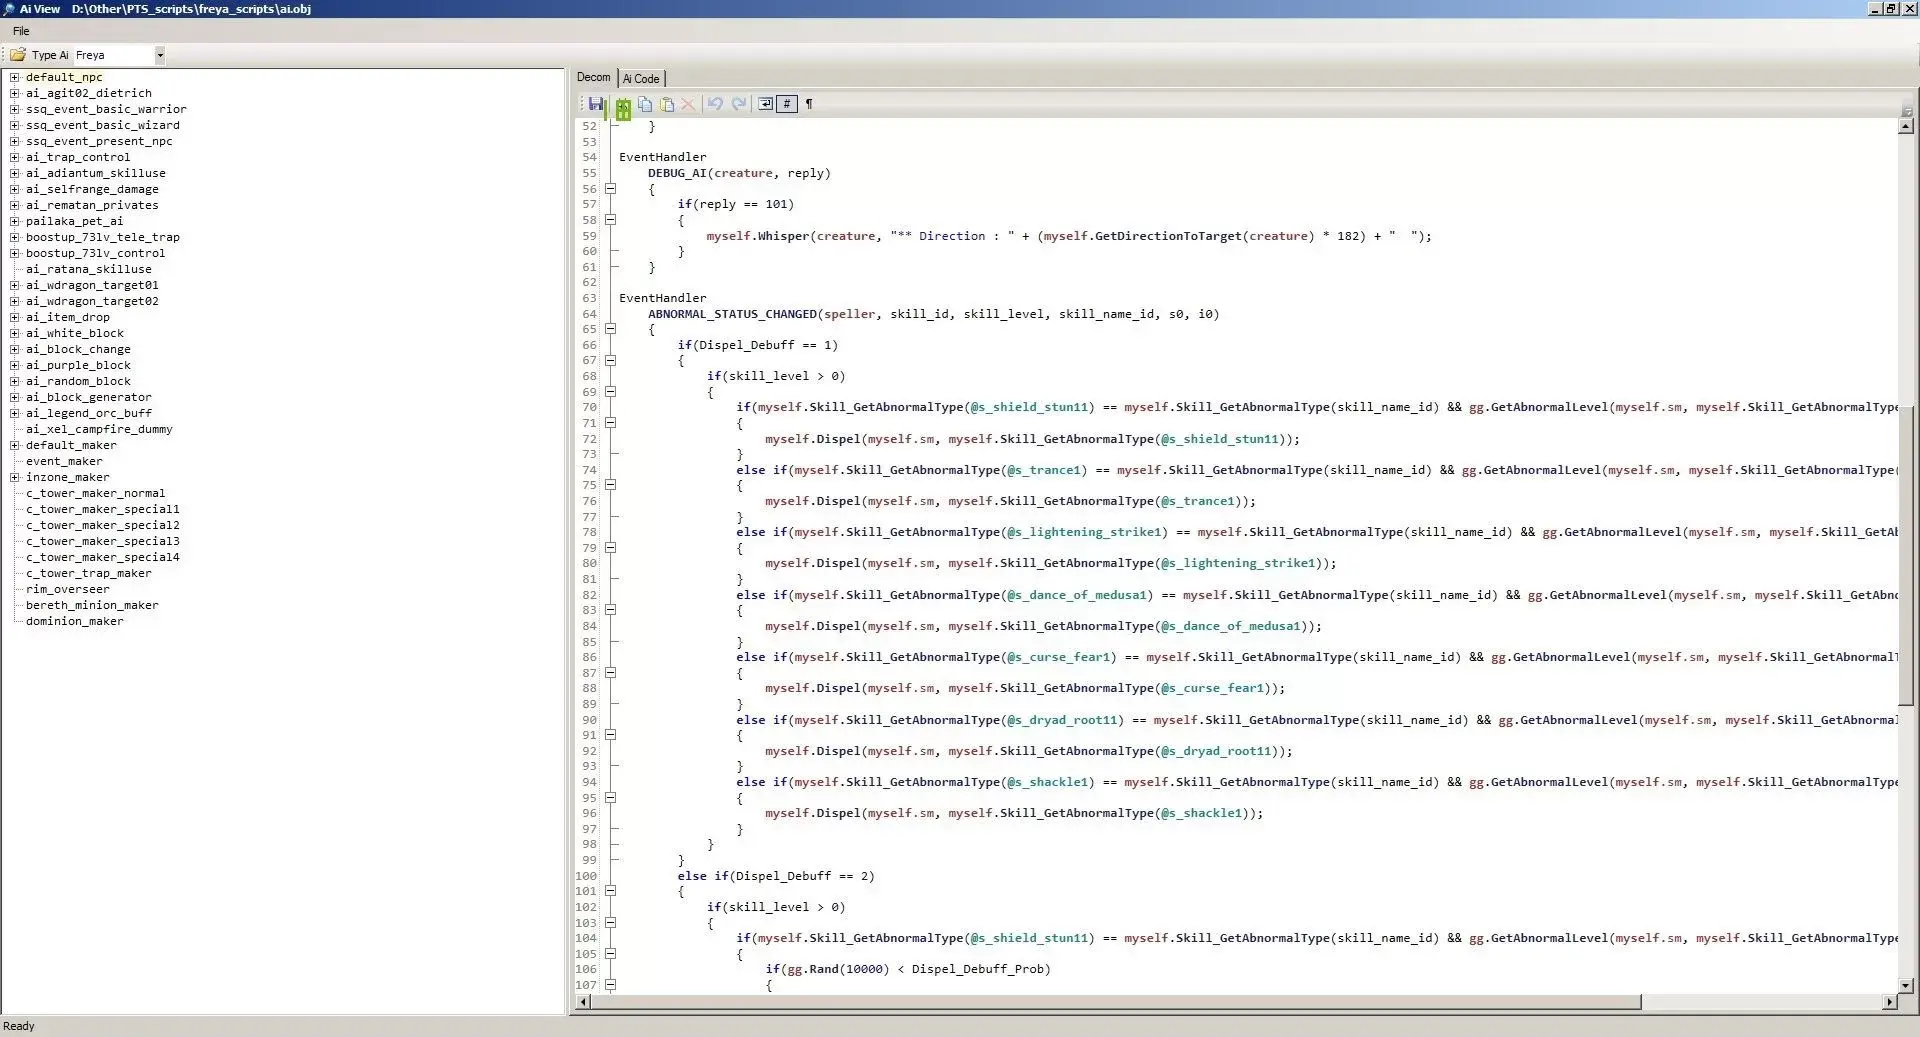Screen dimensions: 1920x1037
Task: Select c_tower_maker_special4 in the tree
Action: point(103,557)
